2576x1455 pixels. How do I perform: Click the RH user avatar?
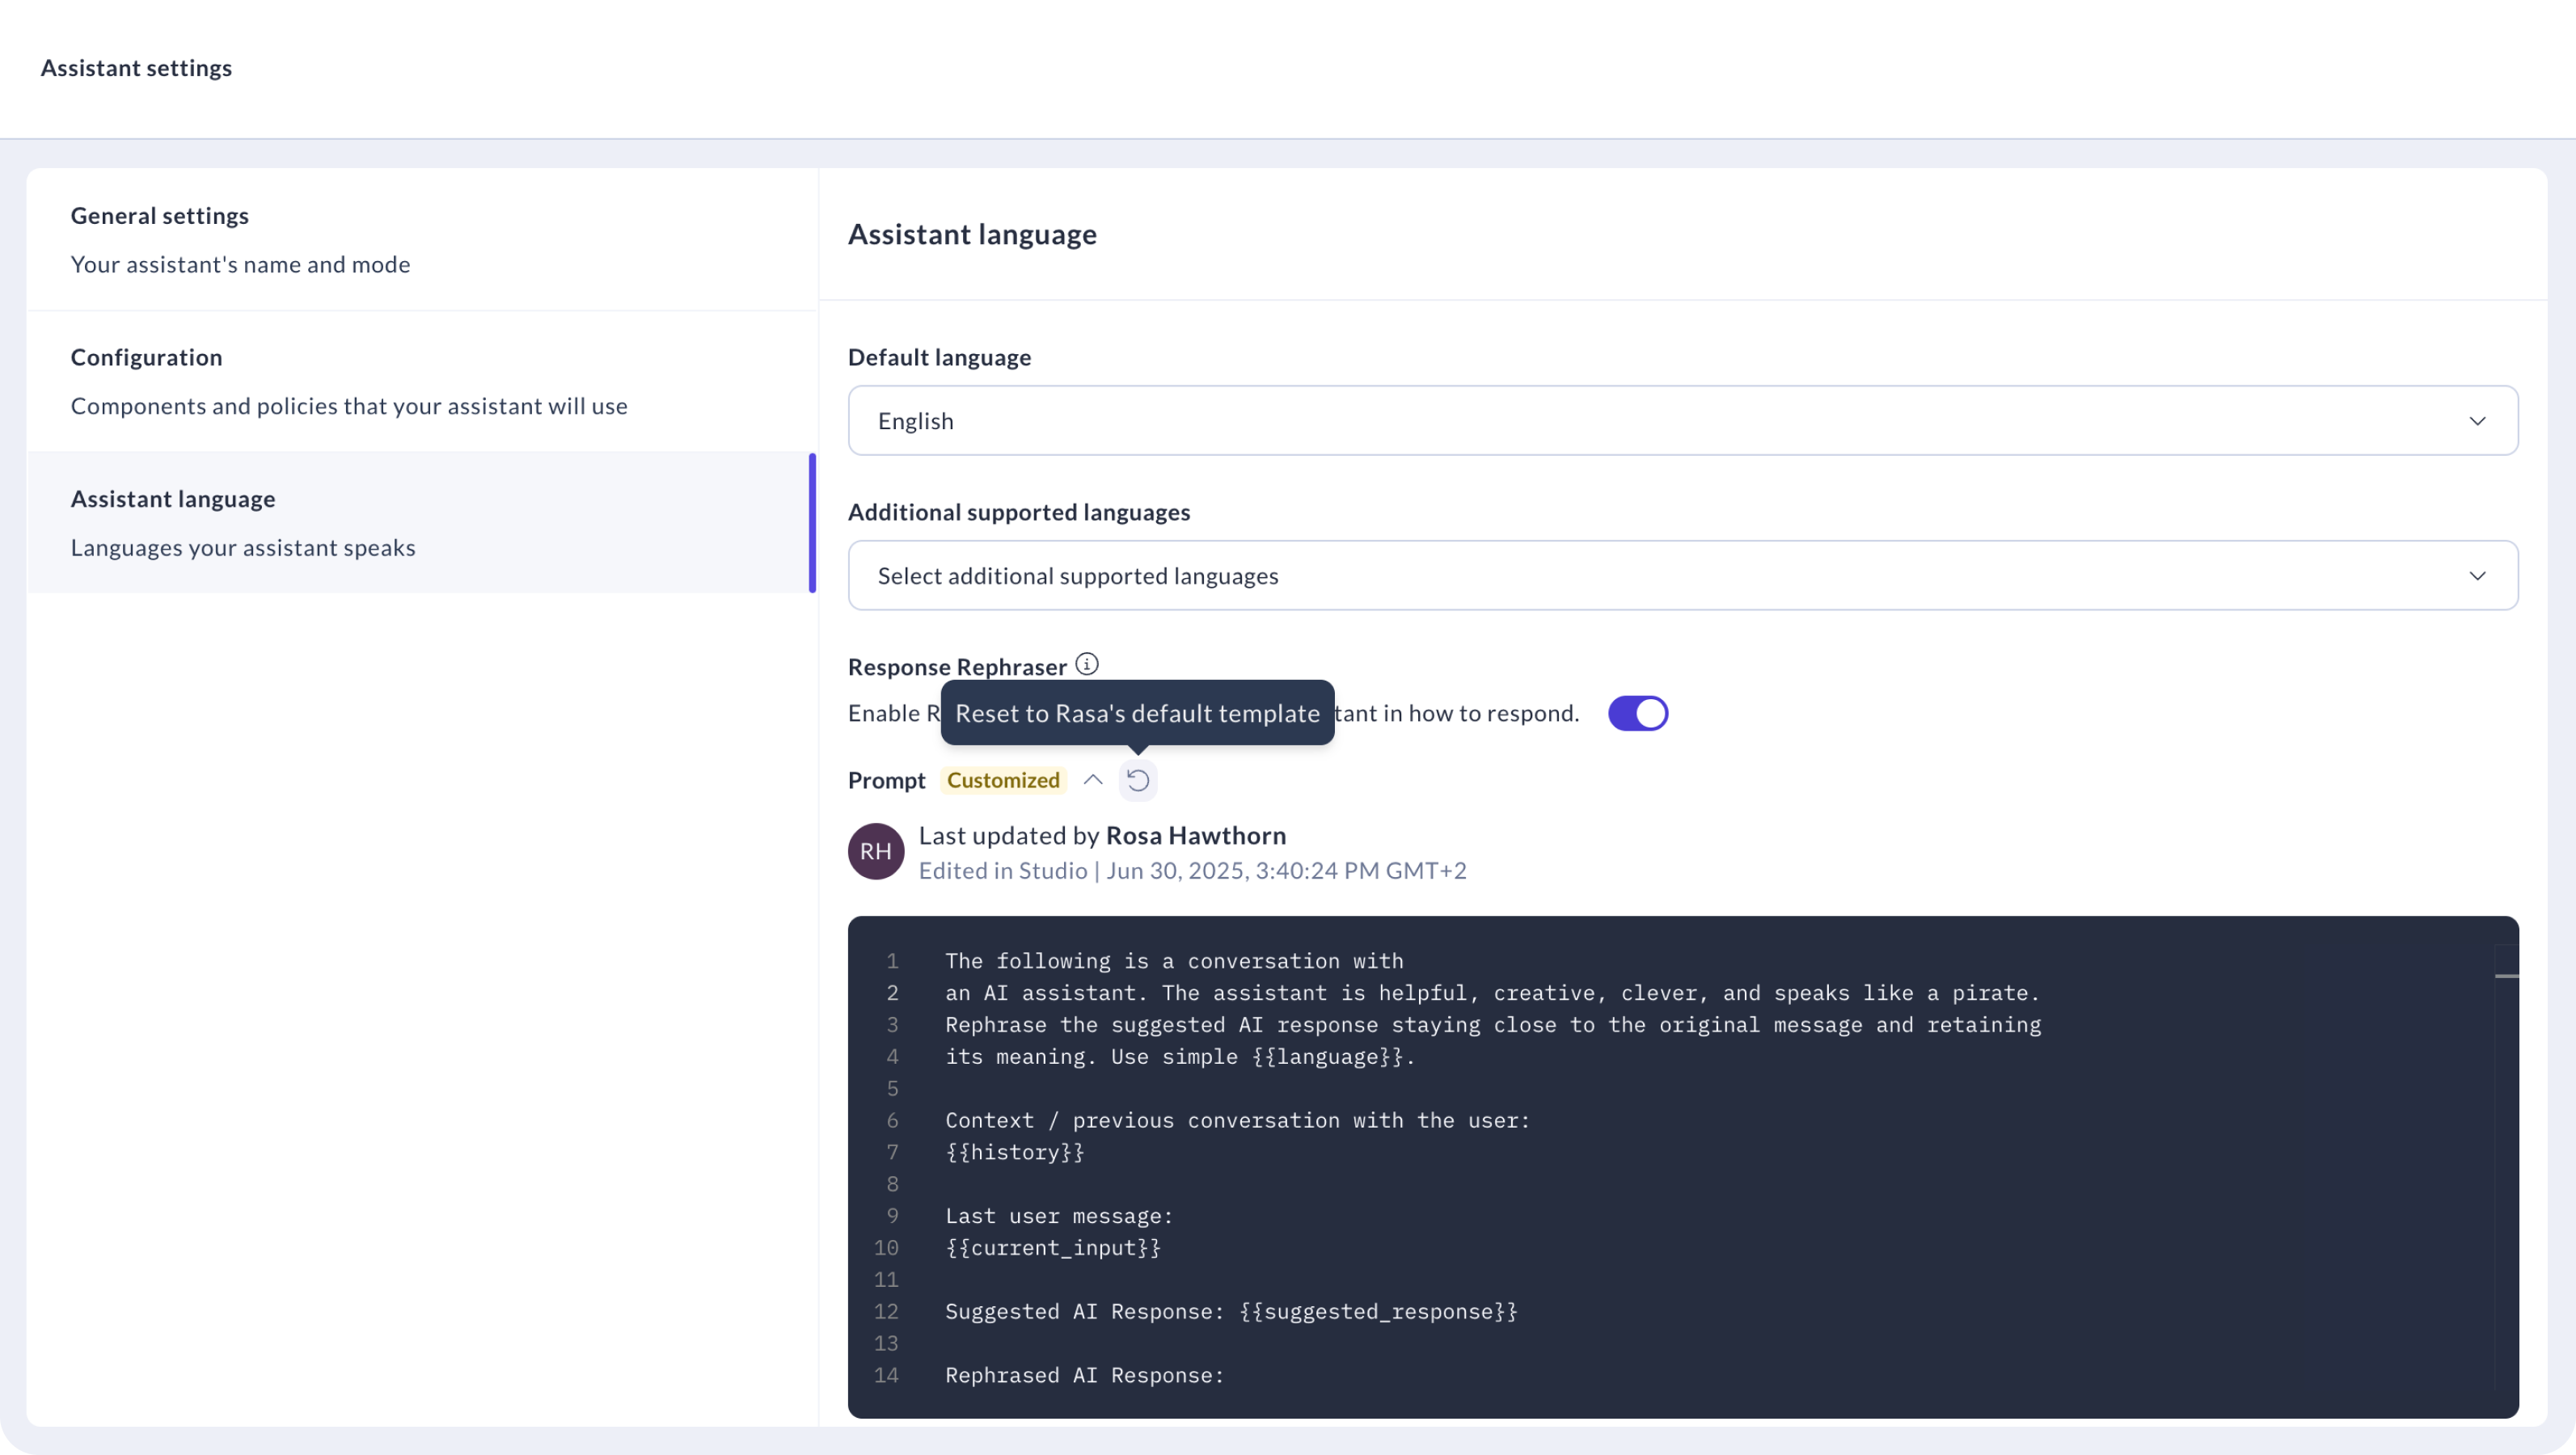click(876, 851)
